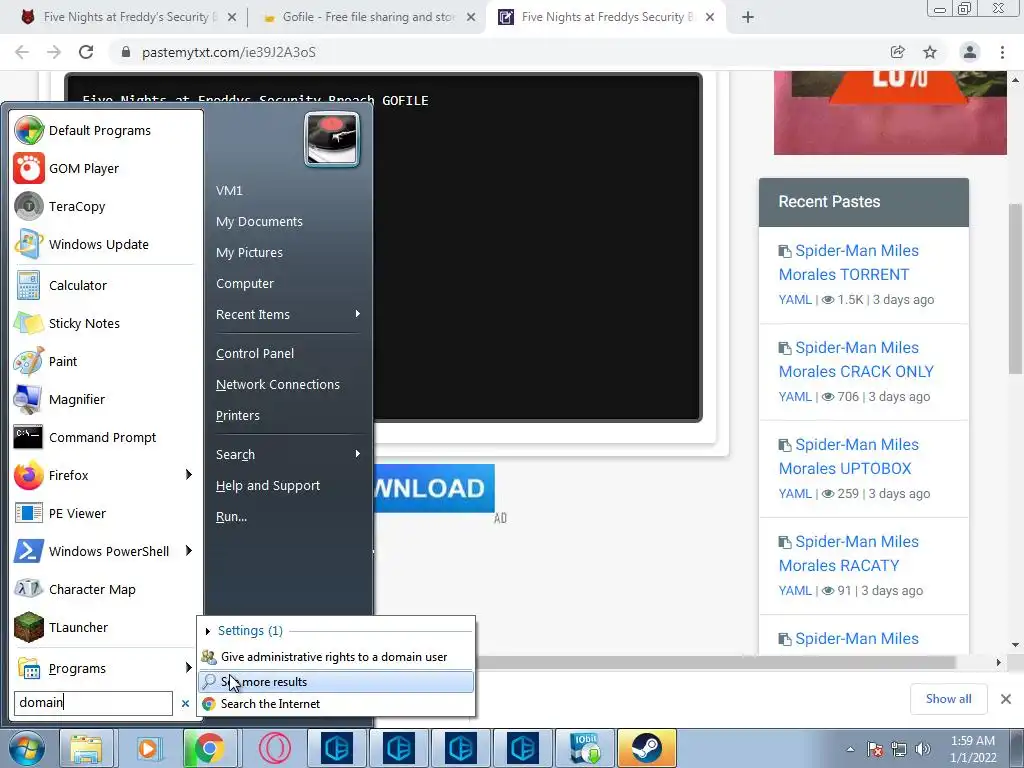This screenshot has height=768, width=1024.
Task: Close the downloads bar
Action: [x=1006, y=699]
